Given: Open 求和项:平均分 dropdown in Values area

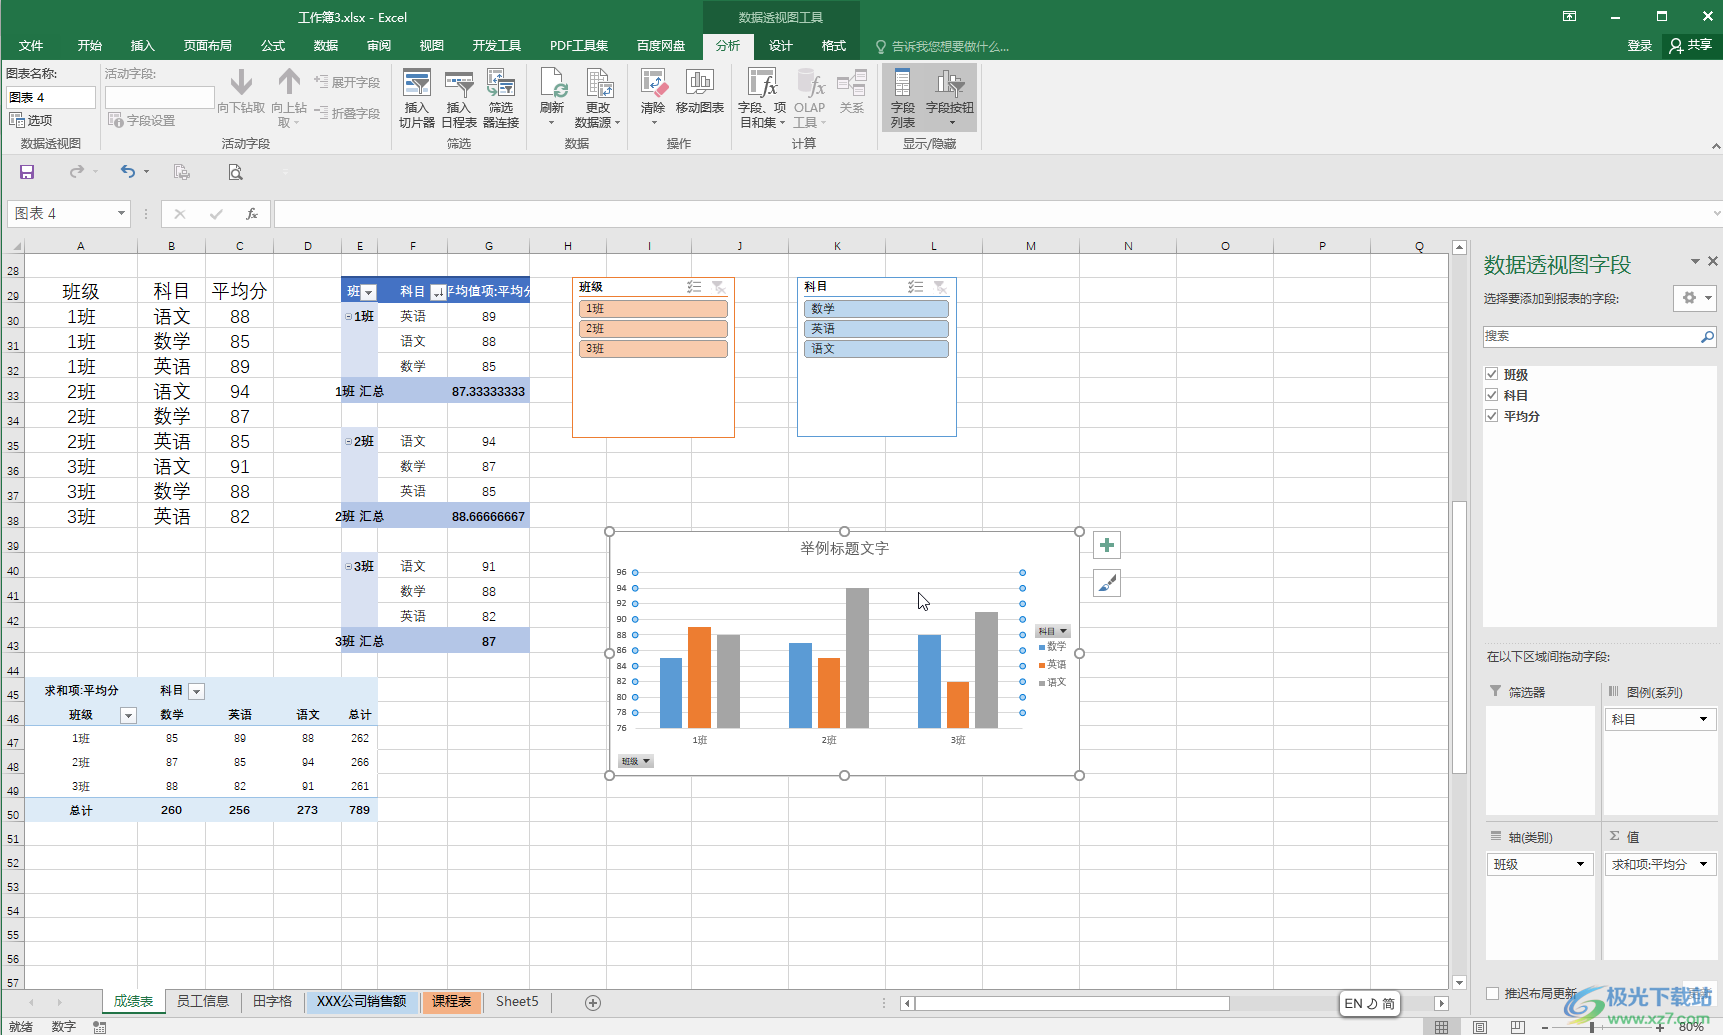Looking at the screenshot, I should point(1703,865).
